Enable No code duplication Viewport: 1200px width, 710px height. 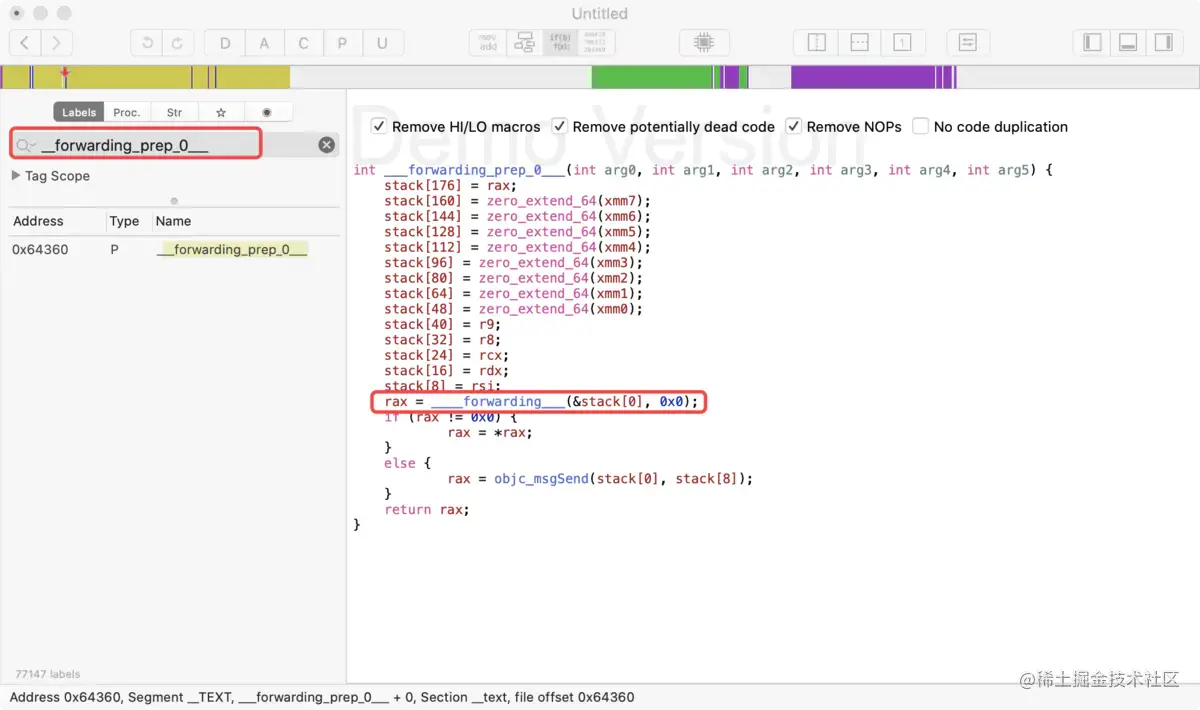tap(920, 126)
